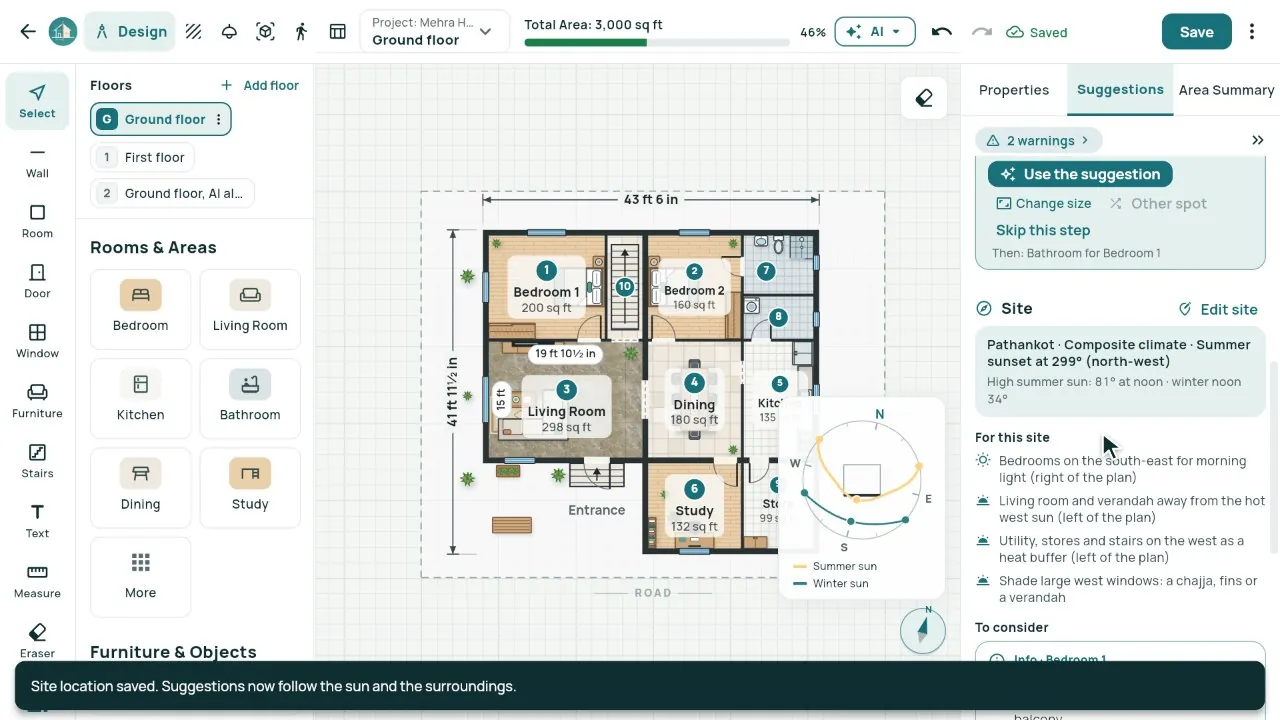1280x720 pixels.
Task: Switch to the Area Summary tab
Action: [x=1226, y=90]
